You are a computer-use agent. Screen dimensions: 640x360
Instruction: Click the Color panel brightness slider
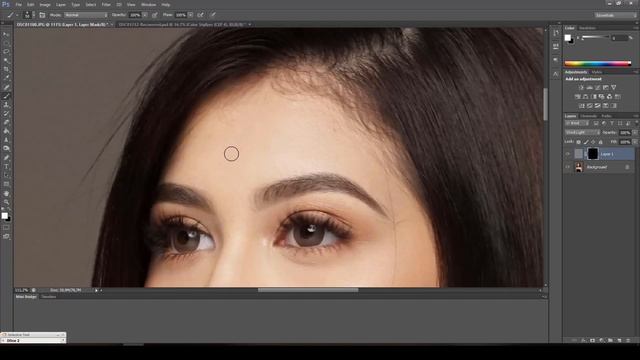point(596,38)
